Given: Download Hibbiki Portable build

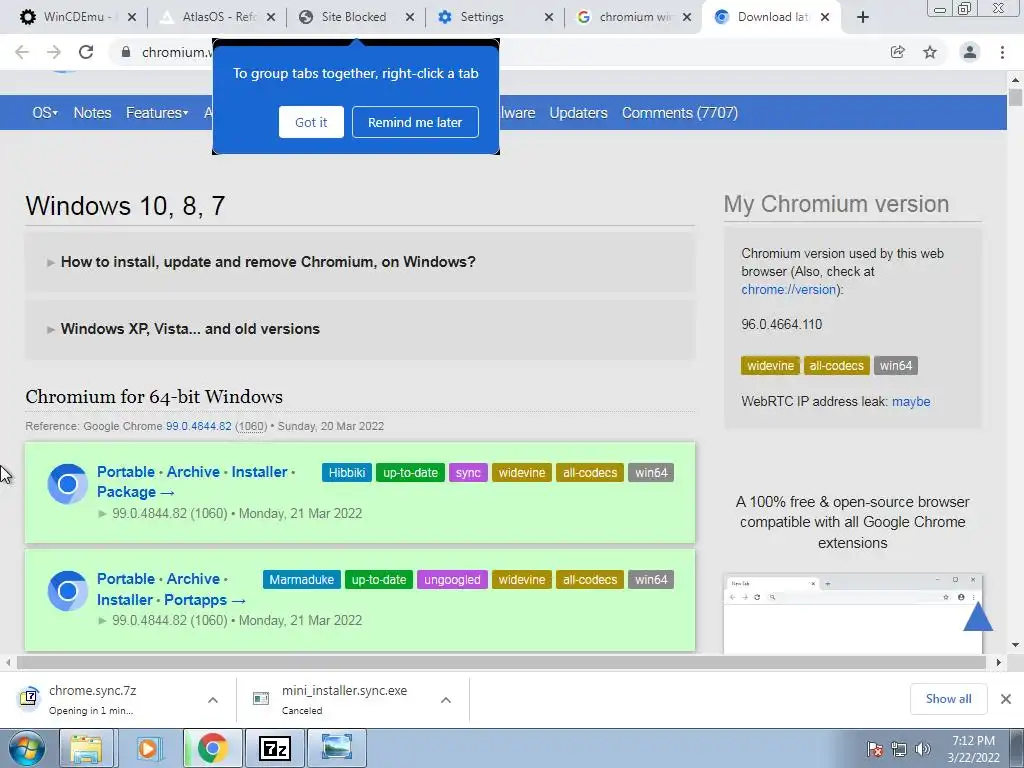Looking at the screenshot, I should point(126,472).
